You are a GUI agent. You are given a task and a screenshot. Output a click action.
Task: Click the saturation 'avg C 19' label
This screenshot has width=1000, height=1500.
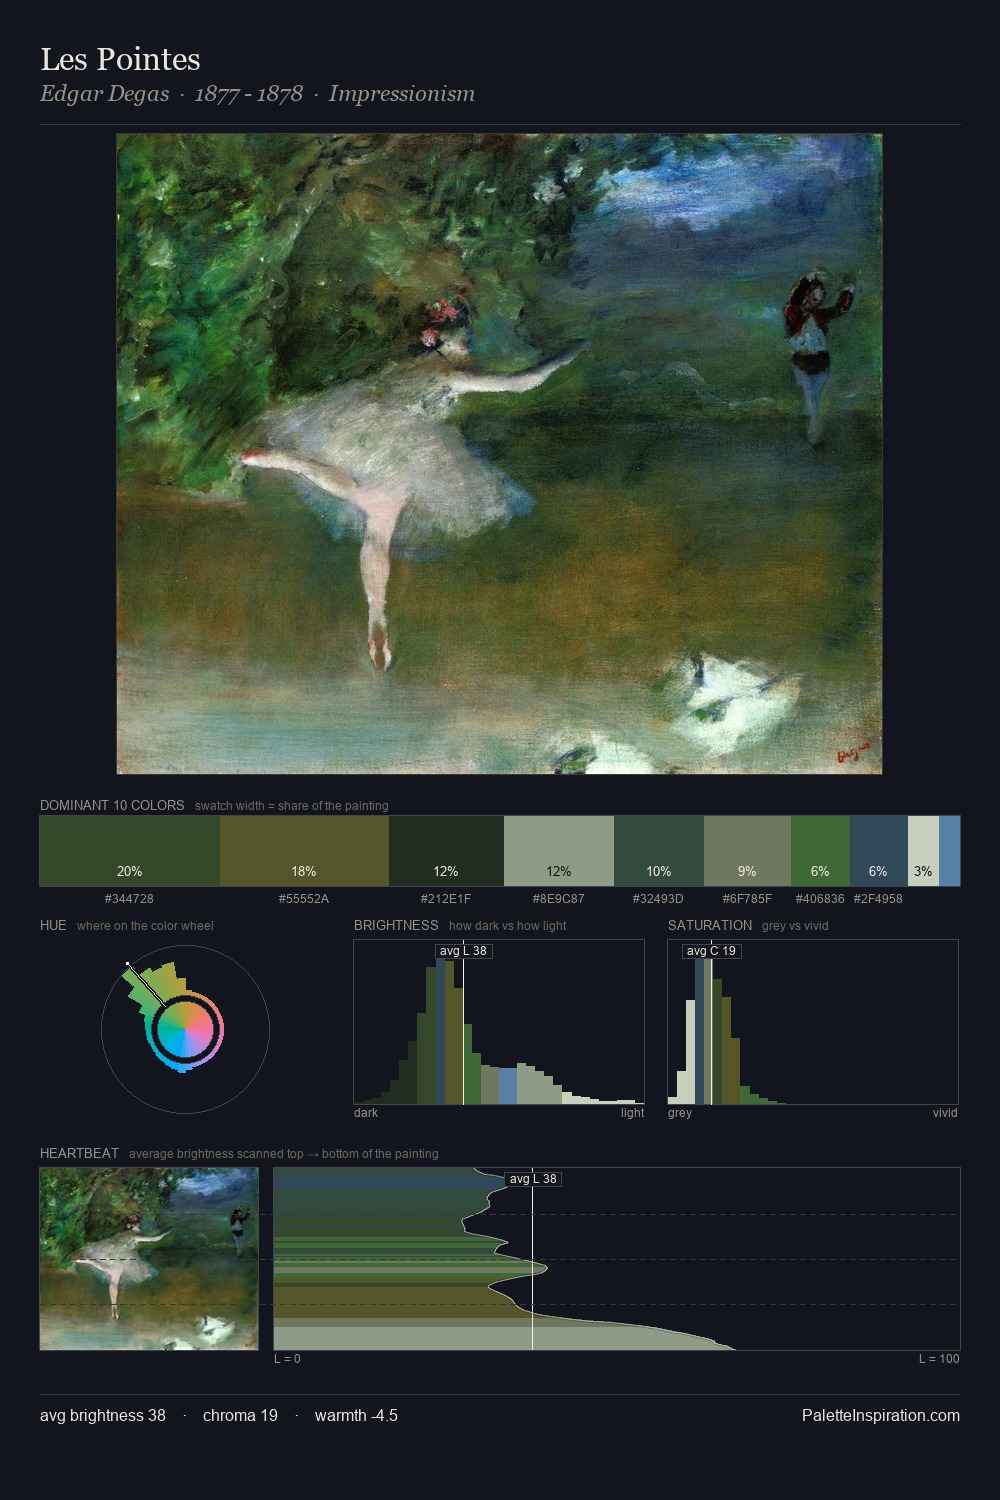(711, 951)
